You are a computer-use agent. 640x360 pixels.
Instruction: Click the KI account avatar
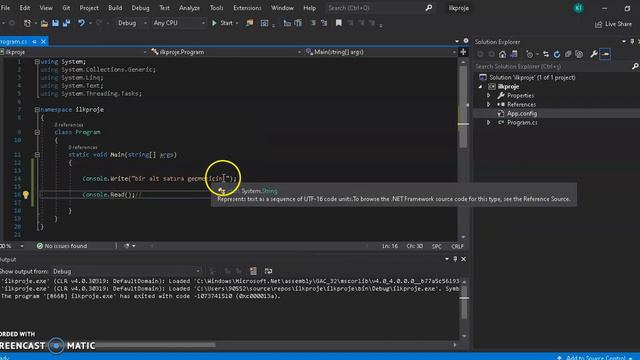click(x=578, y=8)
